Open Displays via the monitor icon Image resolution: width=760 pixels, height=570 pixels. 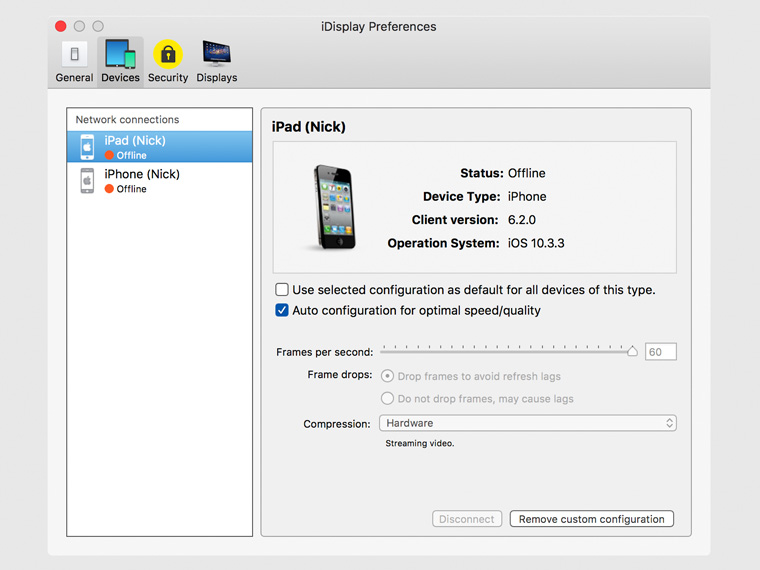click(216, 55)
